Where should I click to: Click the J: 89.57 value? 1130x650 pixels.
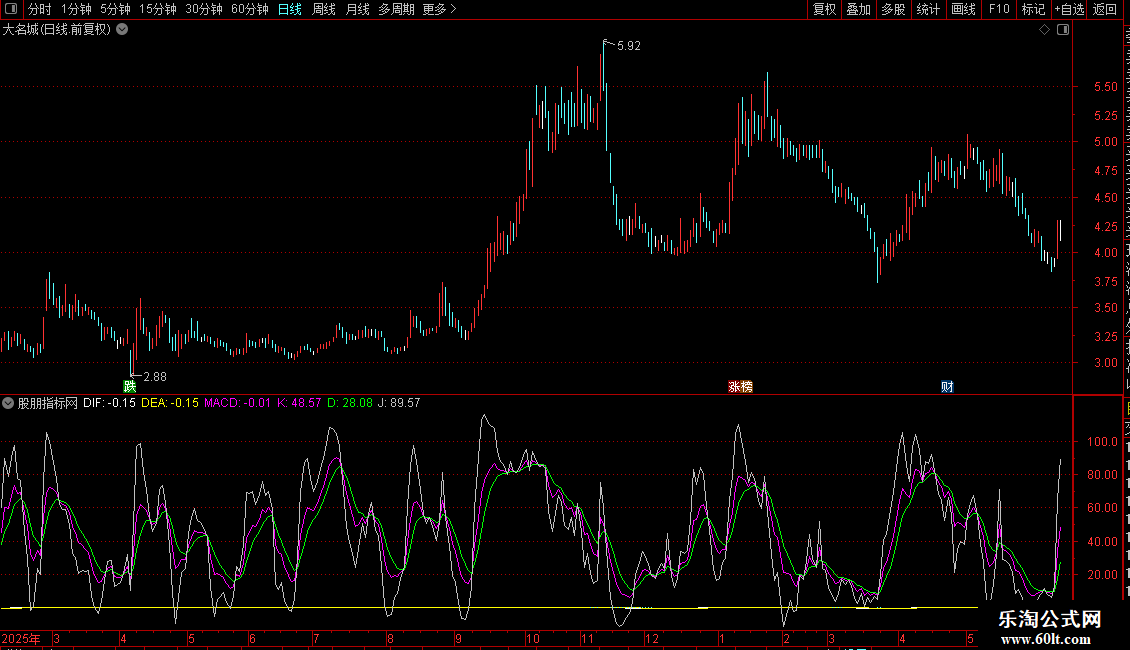tap(399, 404)
